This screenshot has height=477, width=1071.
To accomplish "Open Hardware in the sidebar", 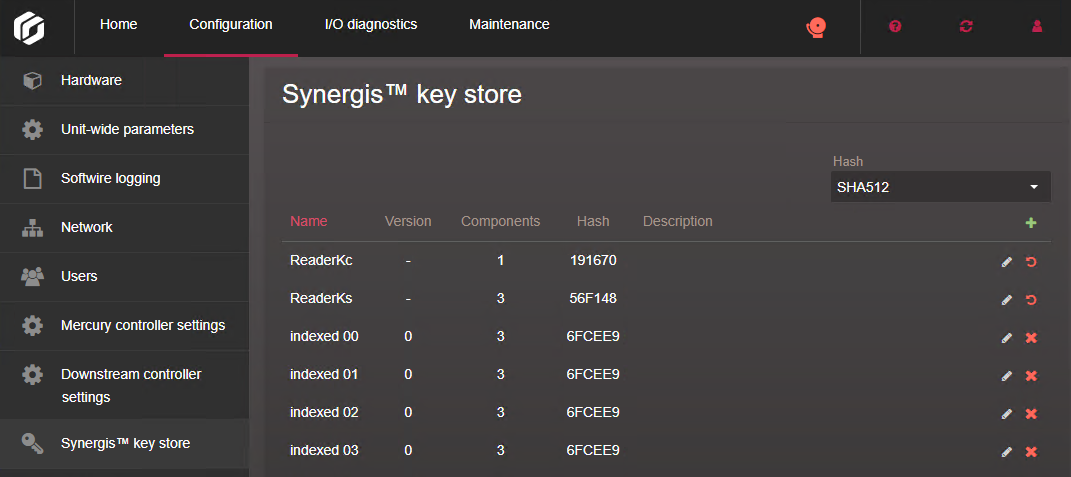I will click(x=91, y=80).
